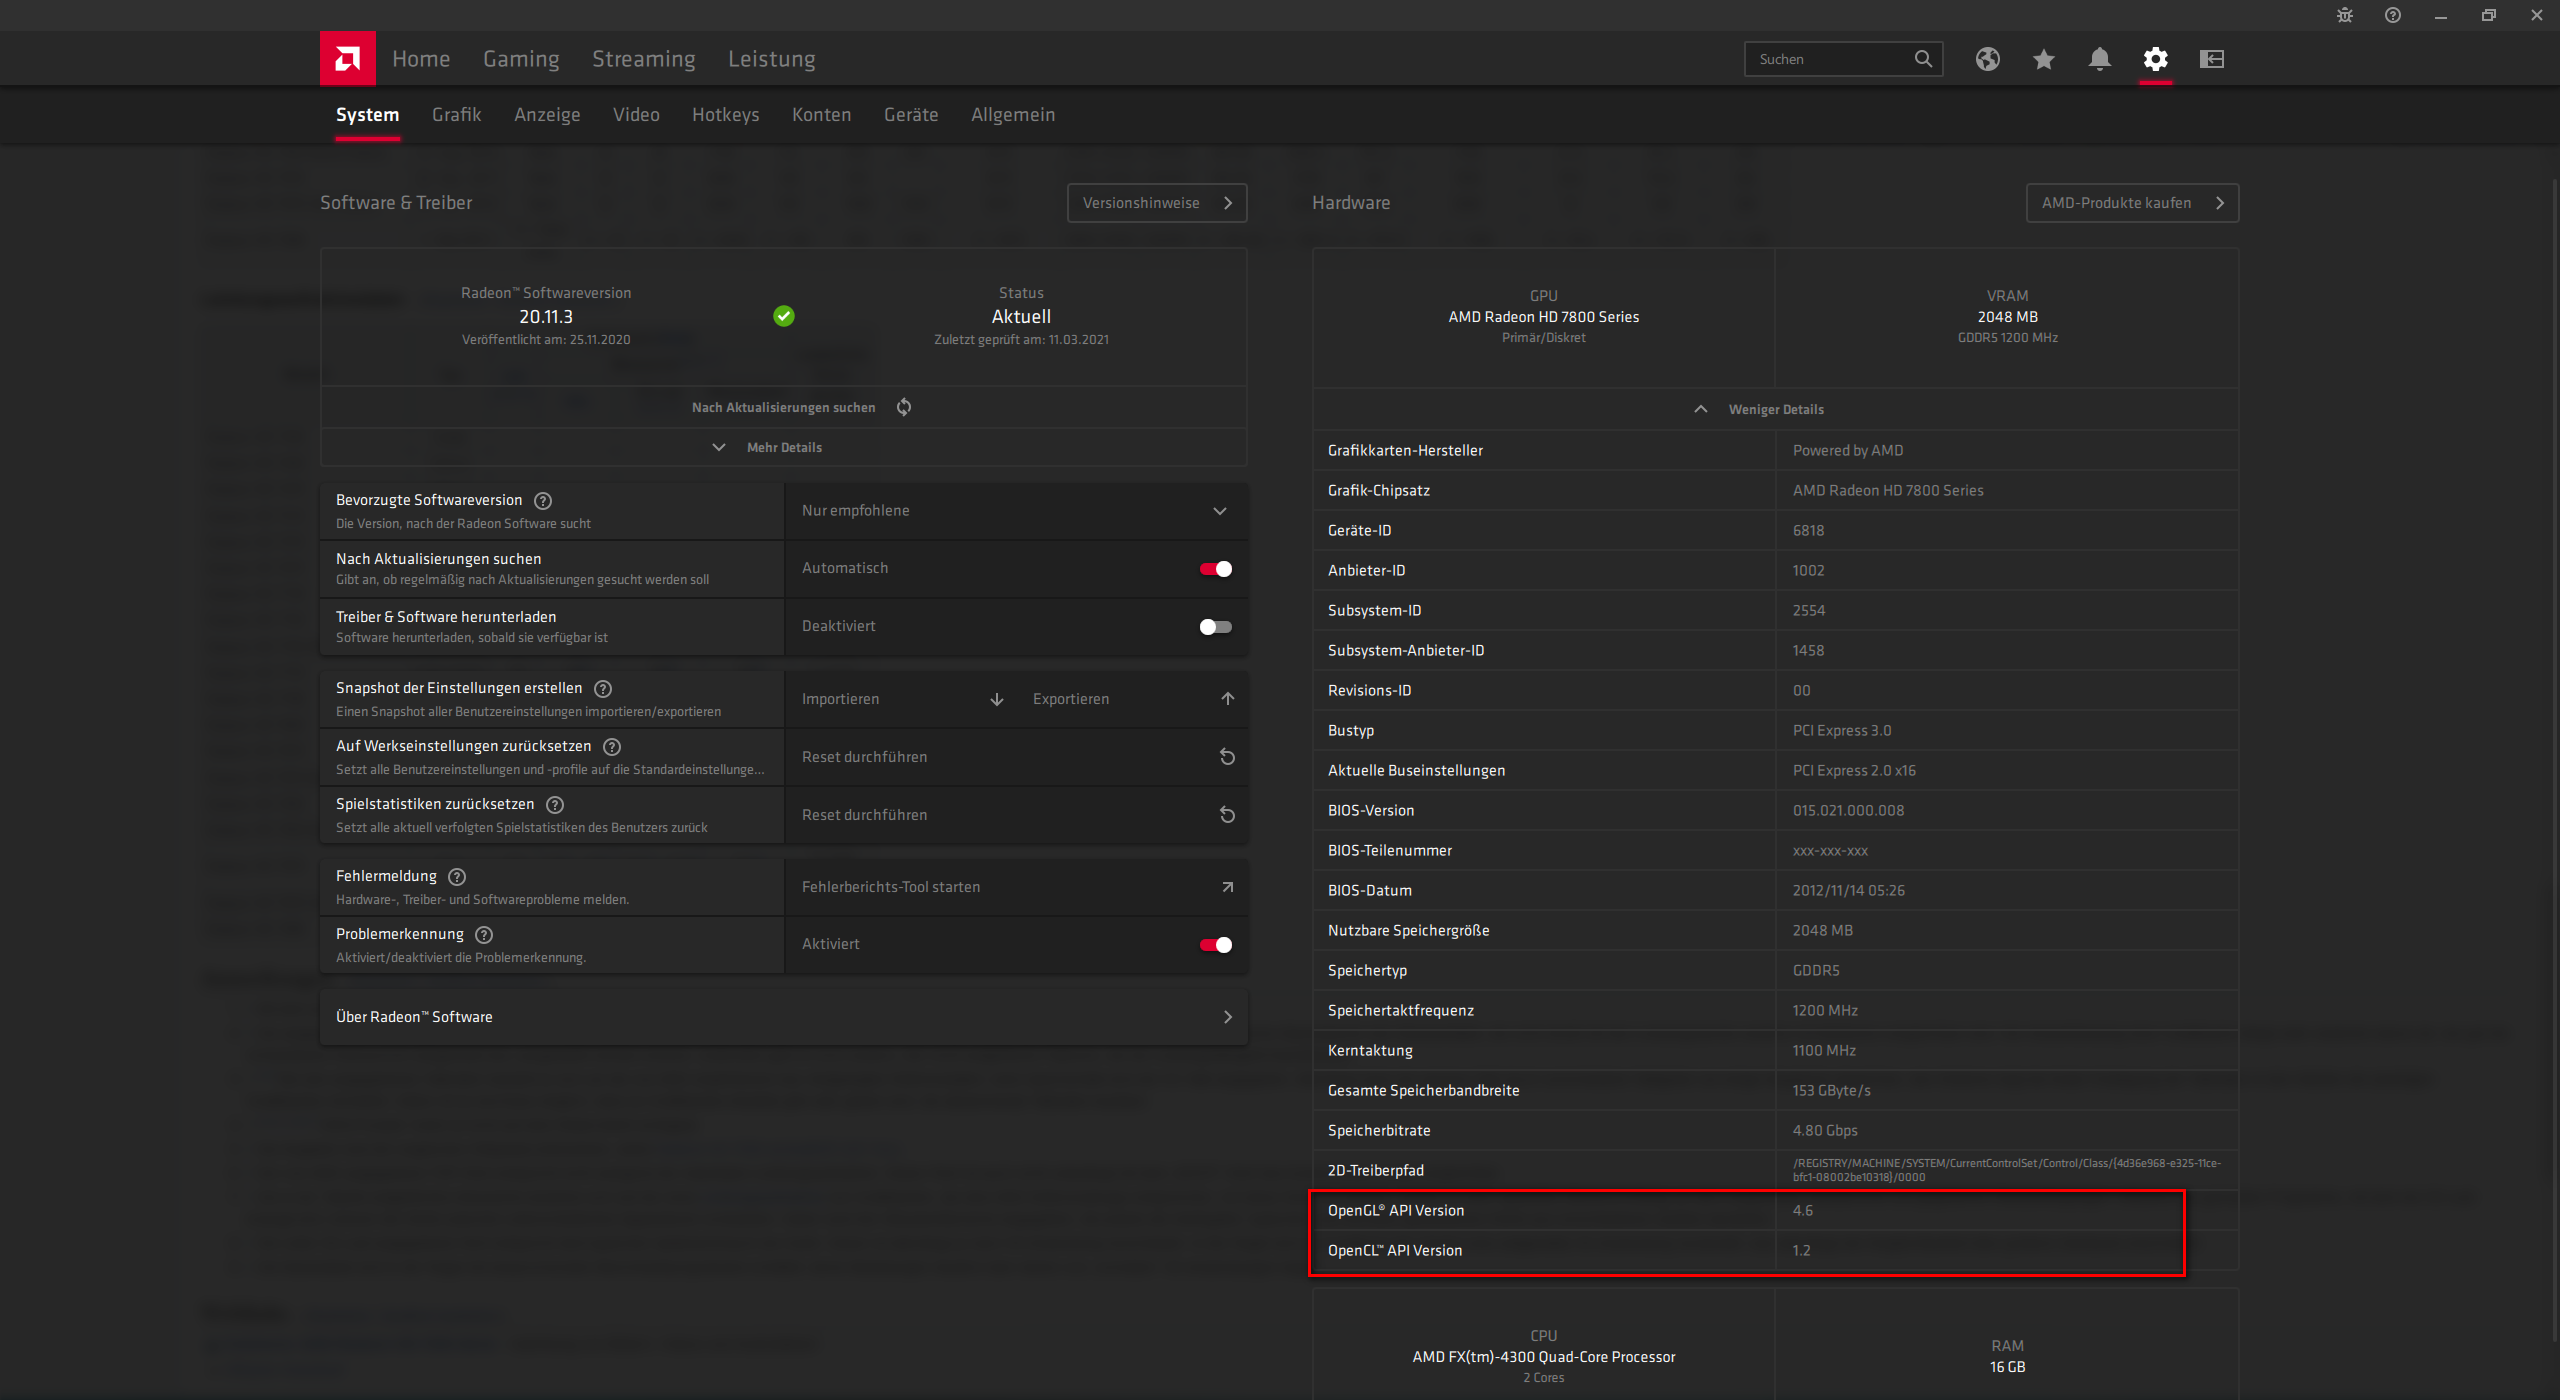Screen dimensions: 2560x1400
Task: Click the Importieren down arrow icon
Action: [x=997, y=699]
